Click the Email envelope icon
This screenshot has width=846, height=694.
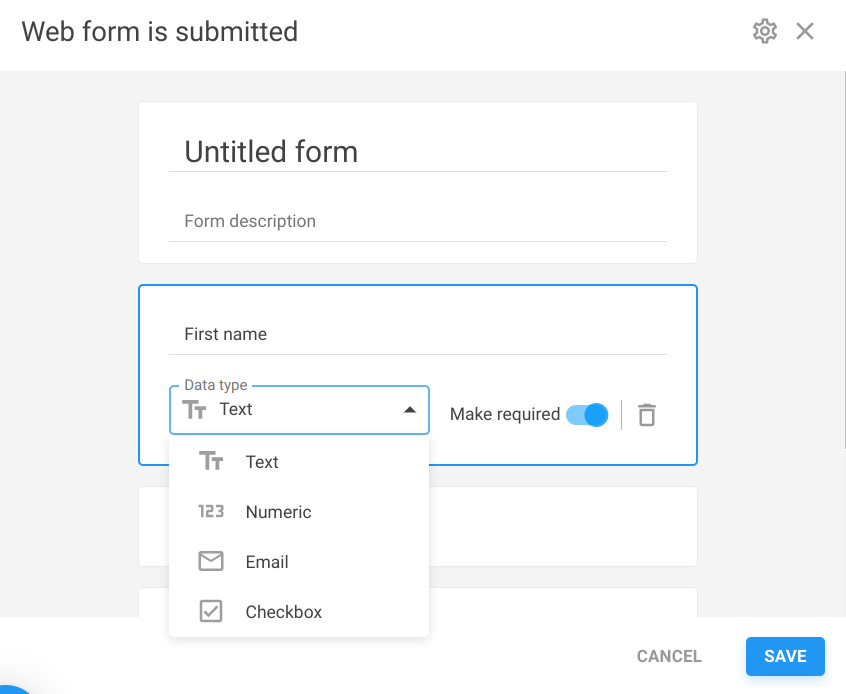tap(211, 561)
